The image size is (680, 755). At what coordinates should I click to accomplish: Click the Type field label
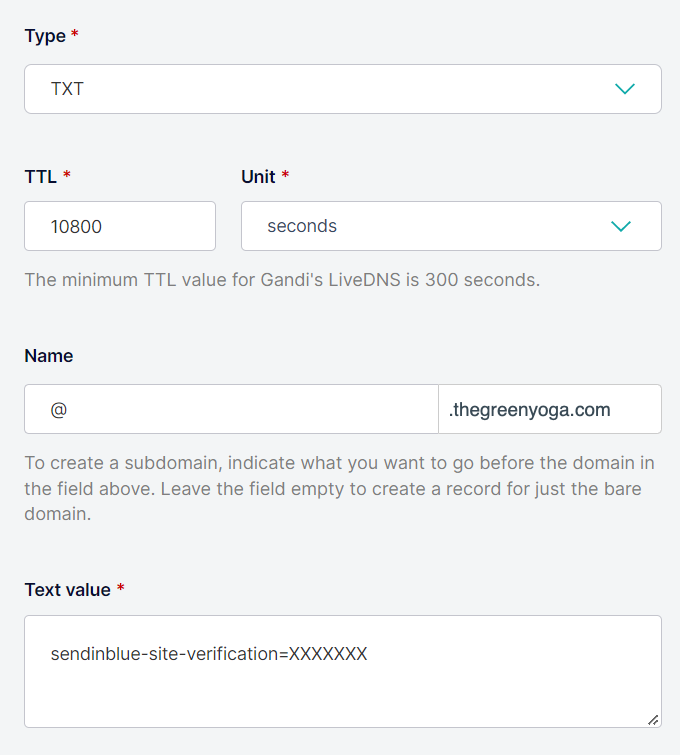tap(44, 36)
